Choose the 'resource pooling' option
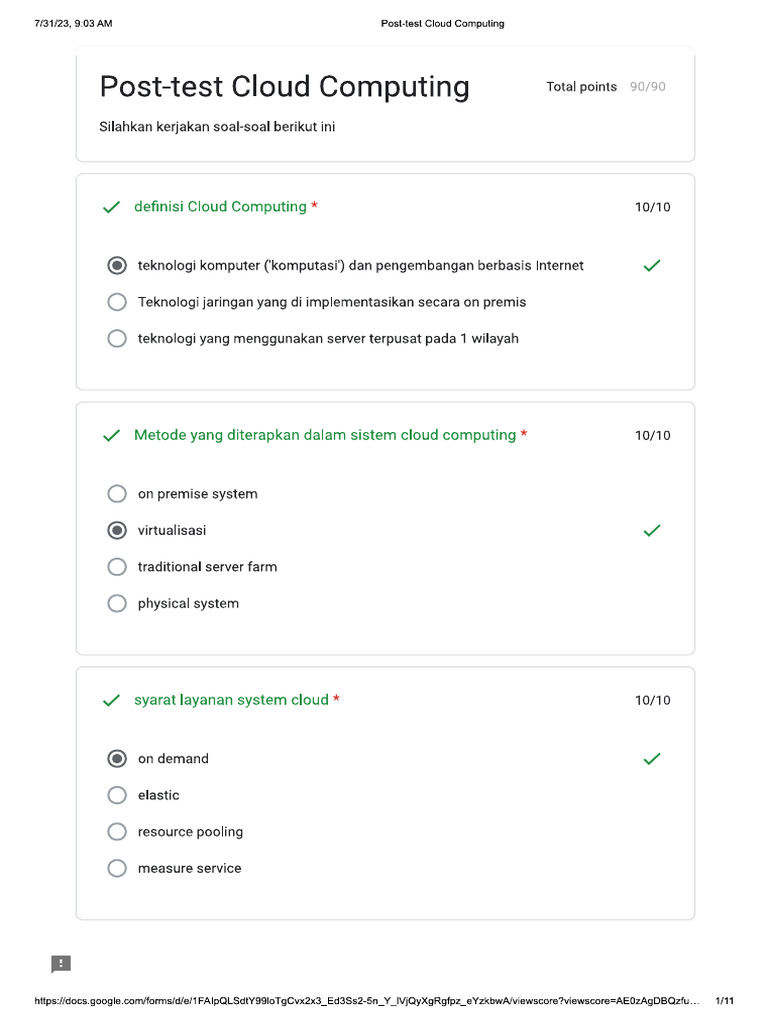 coord(117,832)
